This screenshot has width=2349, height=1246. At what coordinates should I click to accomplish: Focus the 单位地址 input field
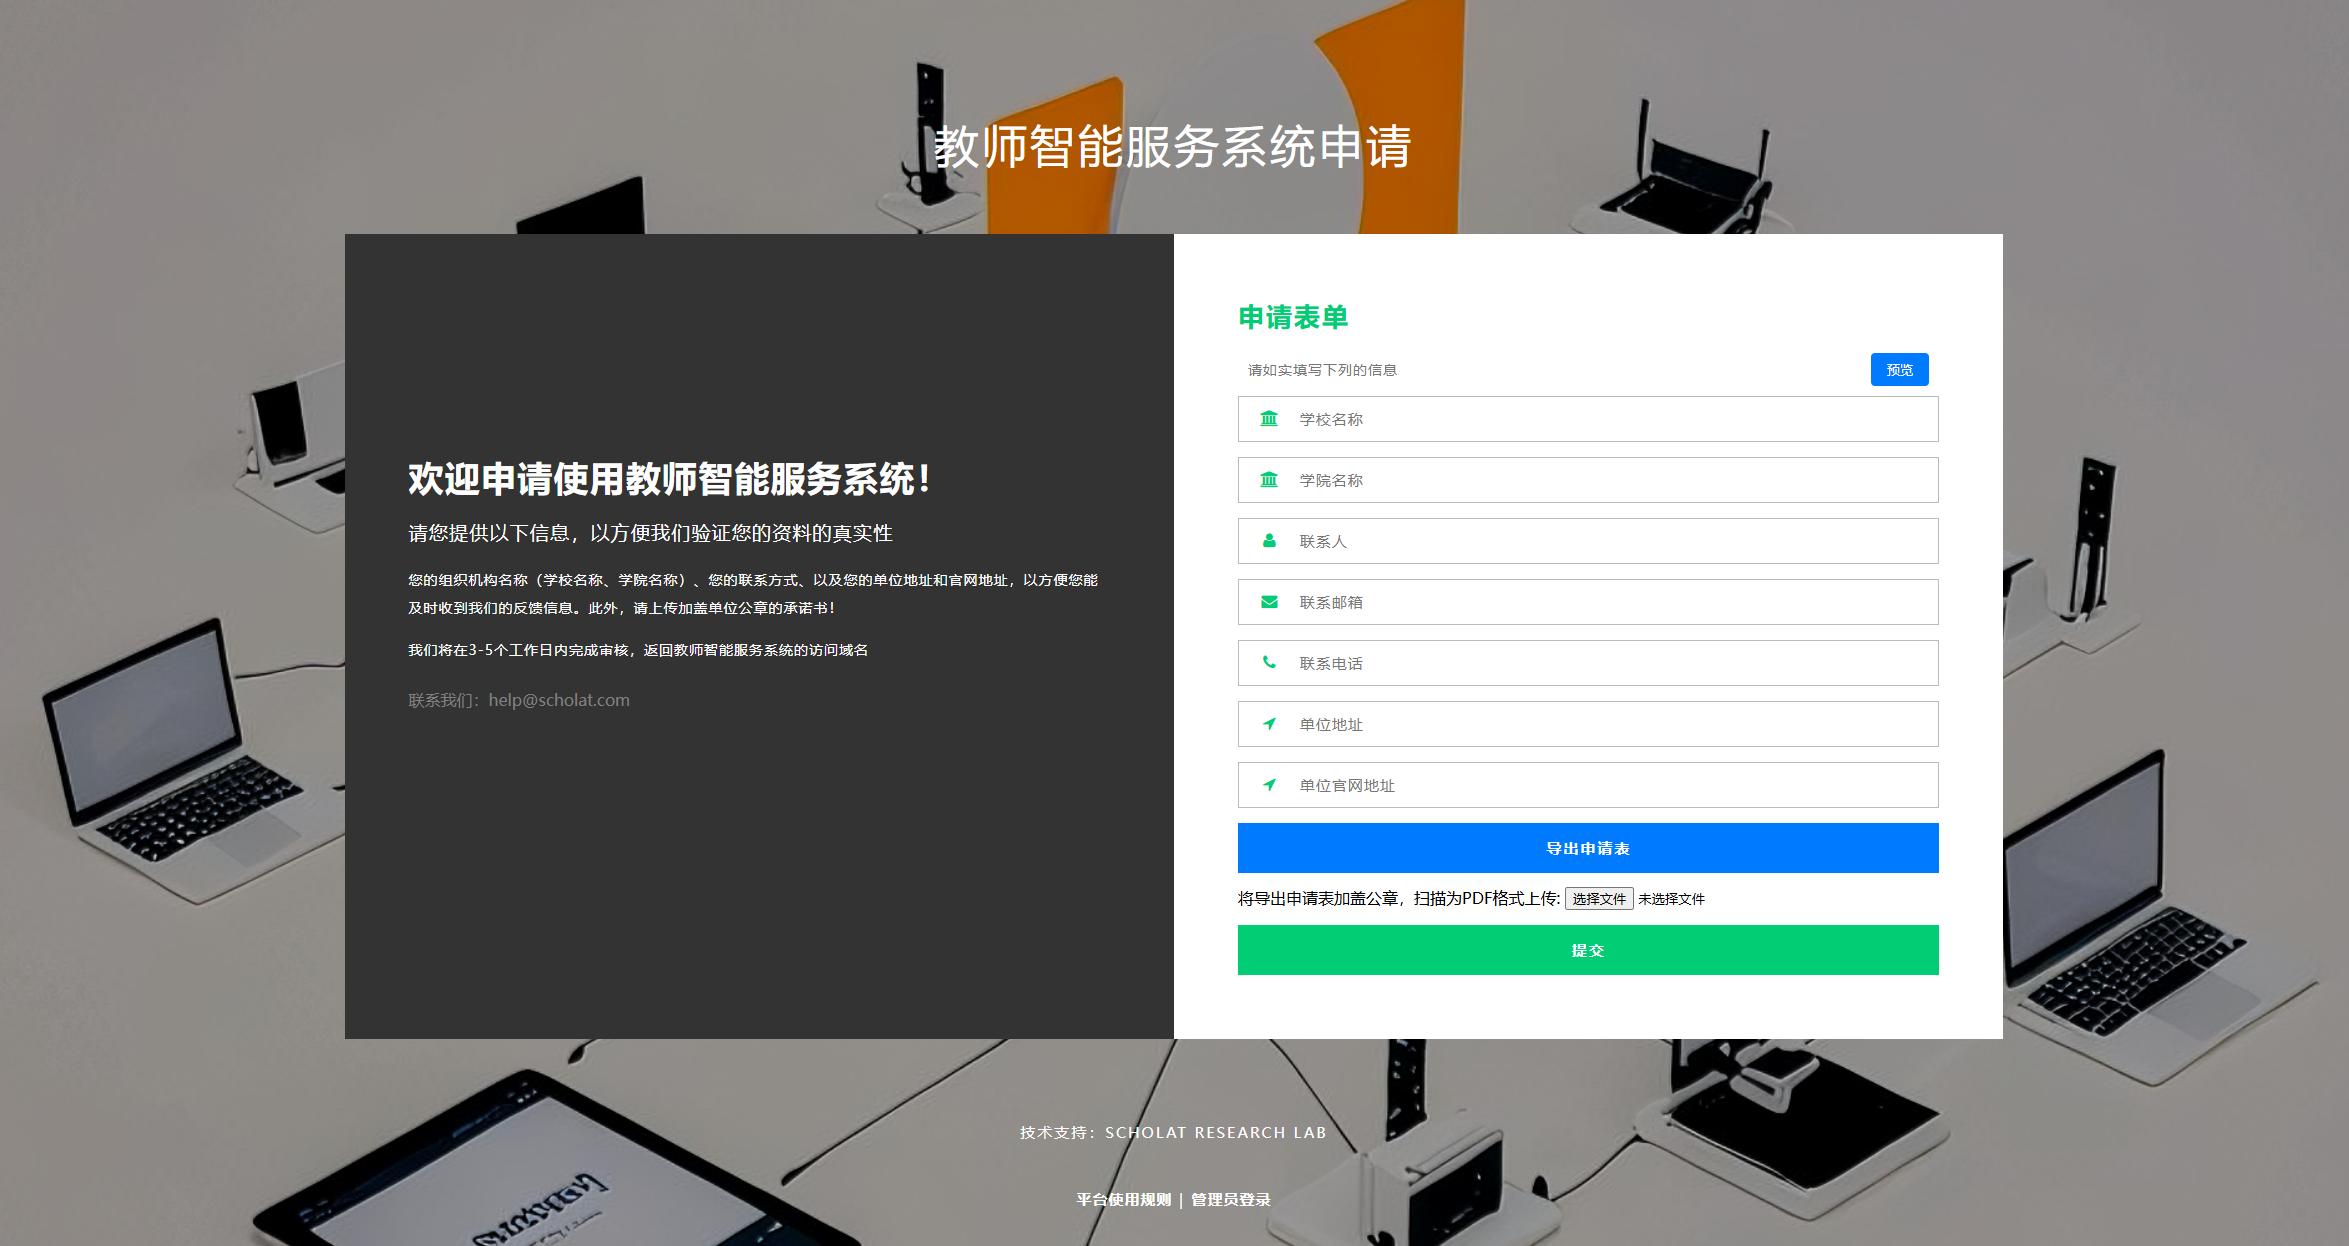tap(1588, 724)
